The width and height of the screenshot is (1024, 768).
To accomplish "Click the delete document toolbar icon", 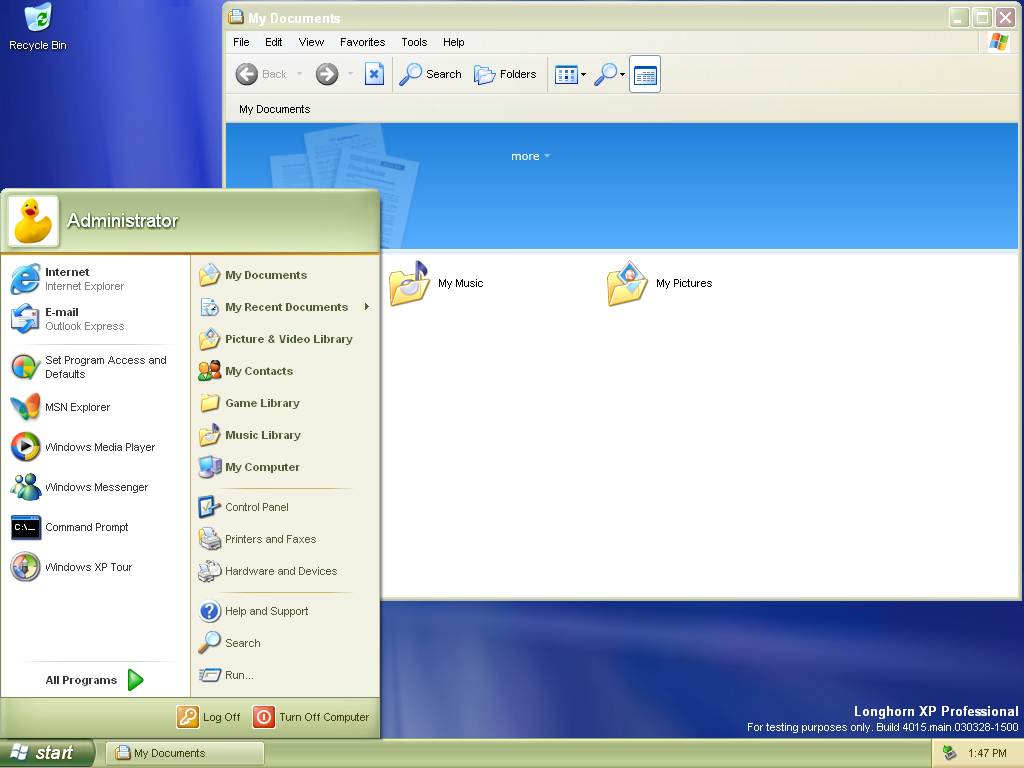I will tap(374, 74).
